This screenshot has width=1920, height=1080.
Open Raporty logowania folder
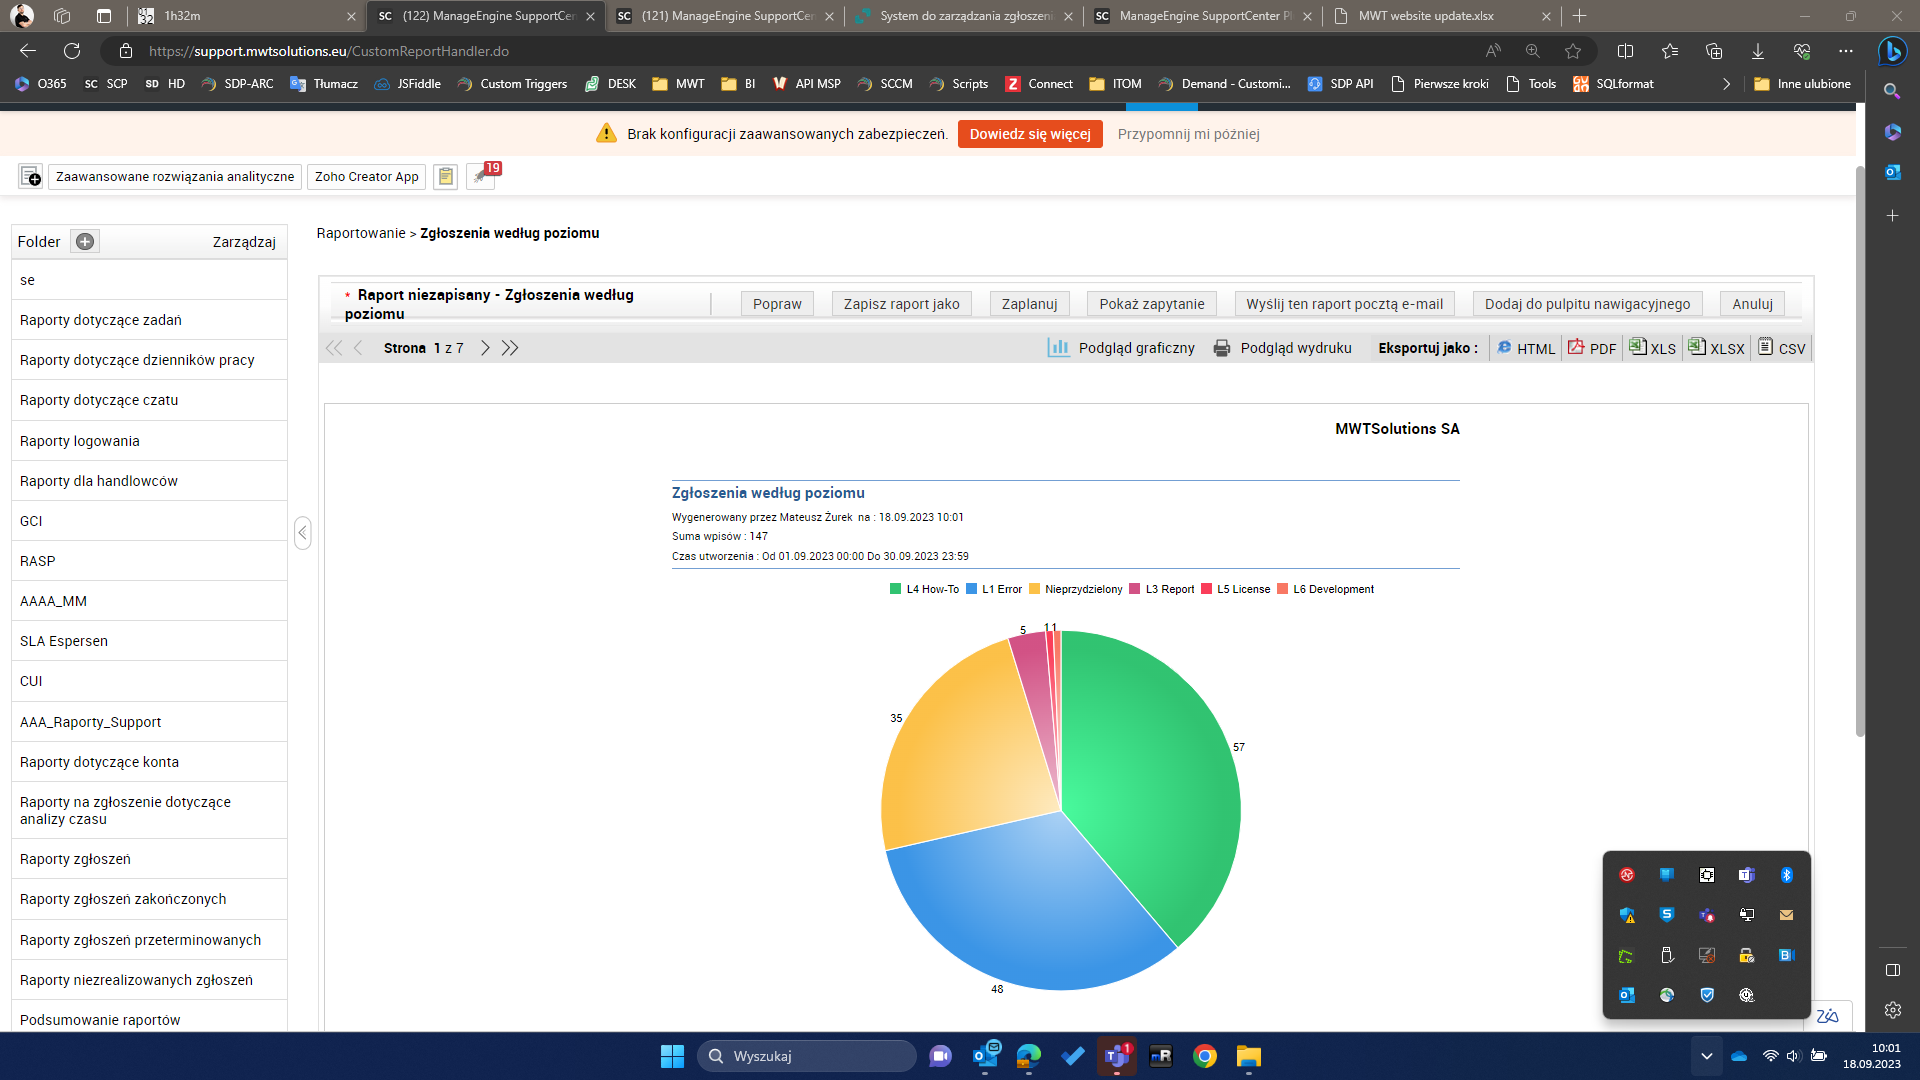click(x=80, y=441)
